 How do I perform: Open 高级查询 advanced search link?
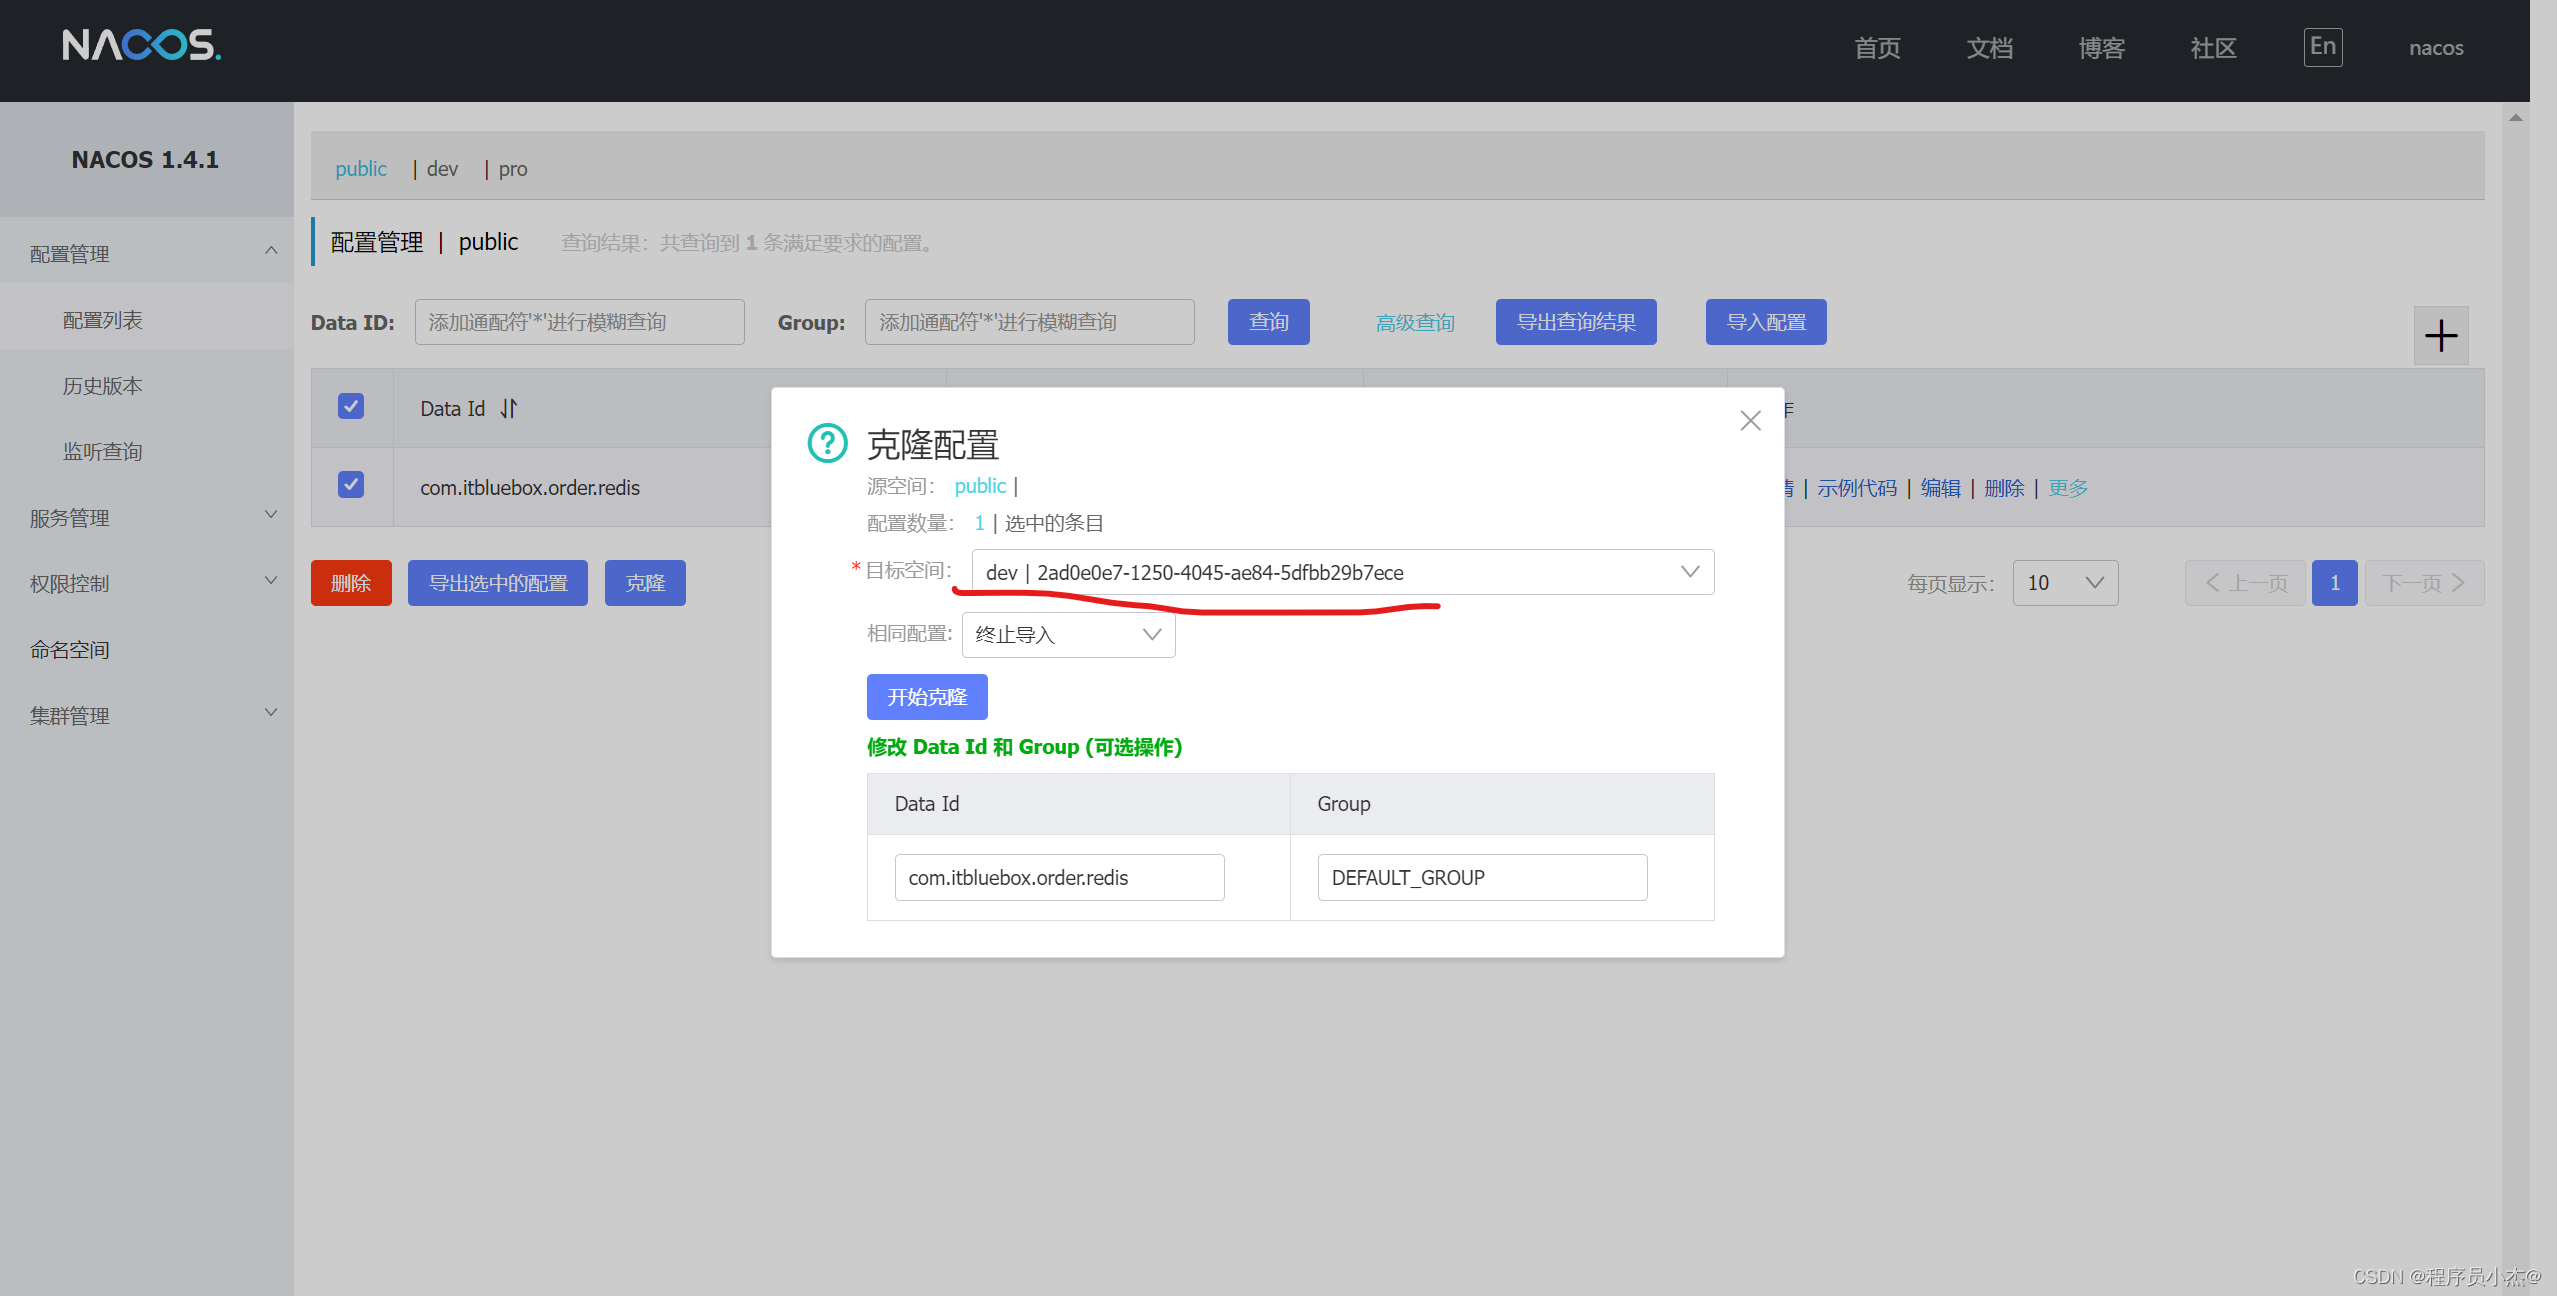point(1415,323)
